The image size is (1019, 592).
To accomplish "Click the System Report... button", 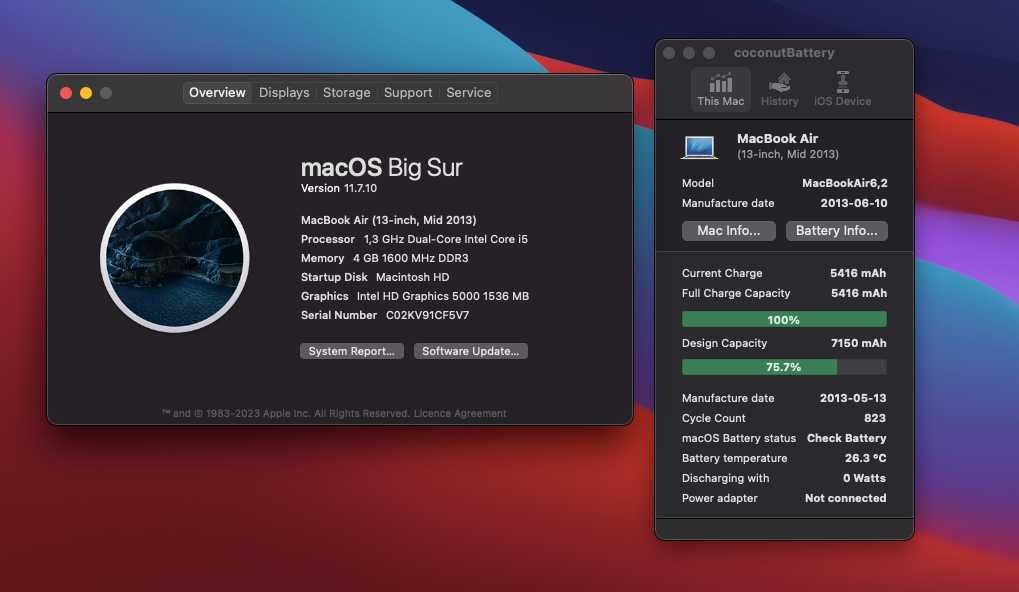I will tap(352, 351).
